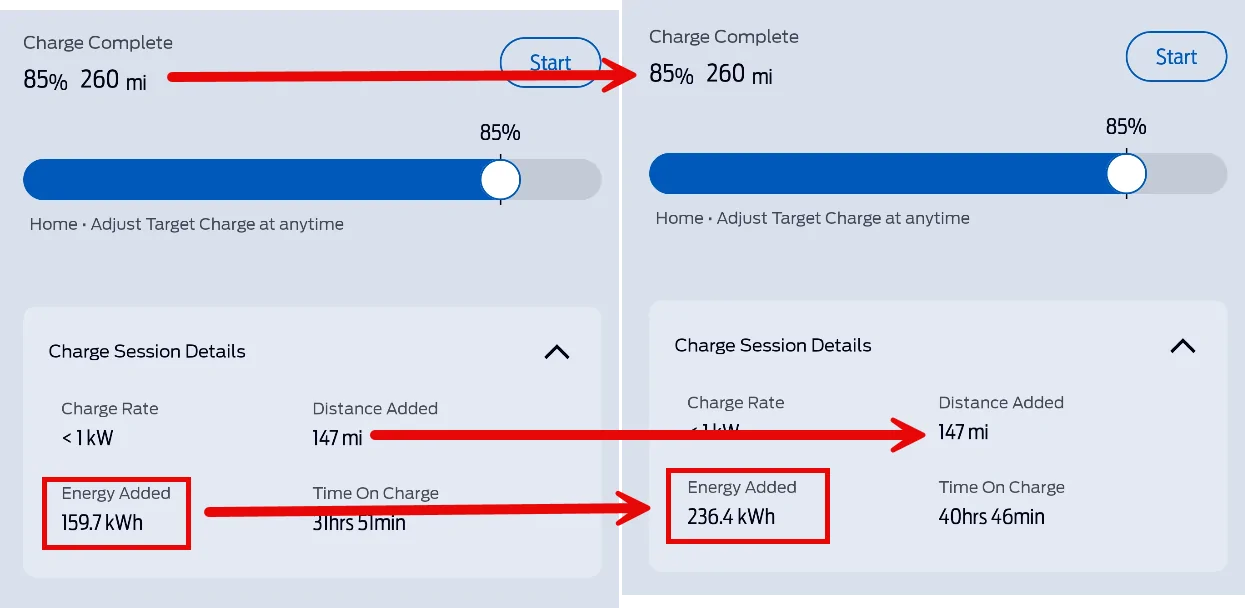Click 'Adjust Target Charge at anytime' text, right panel
Screen dimensions: 1245x608
tap(843, 218)
